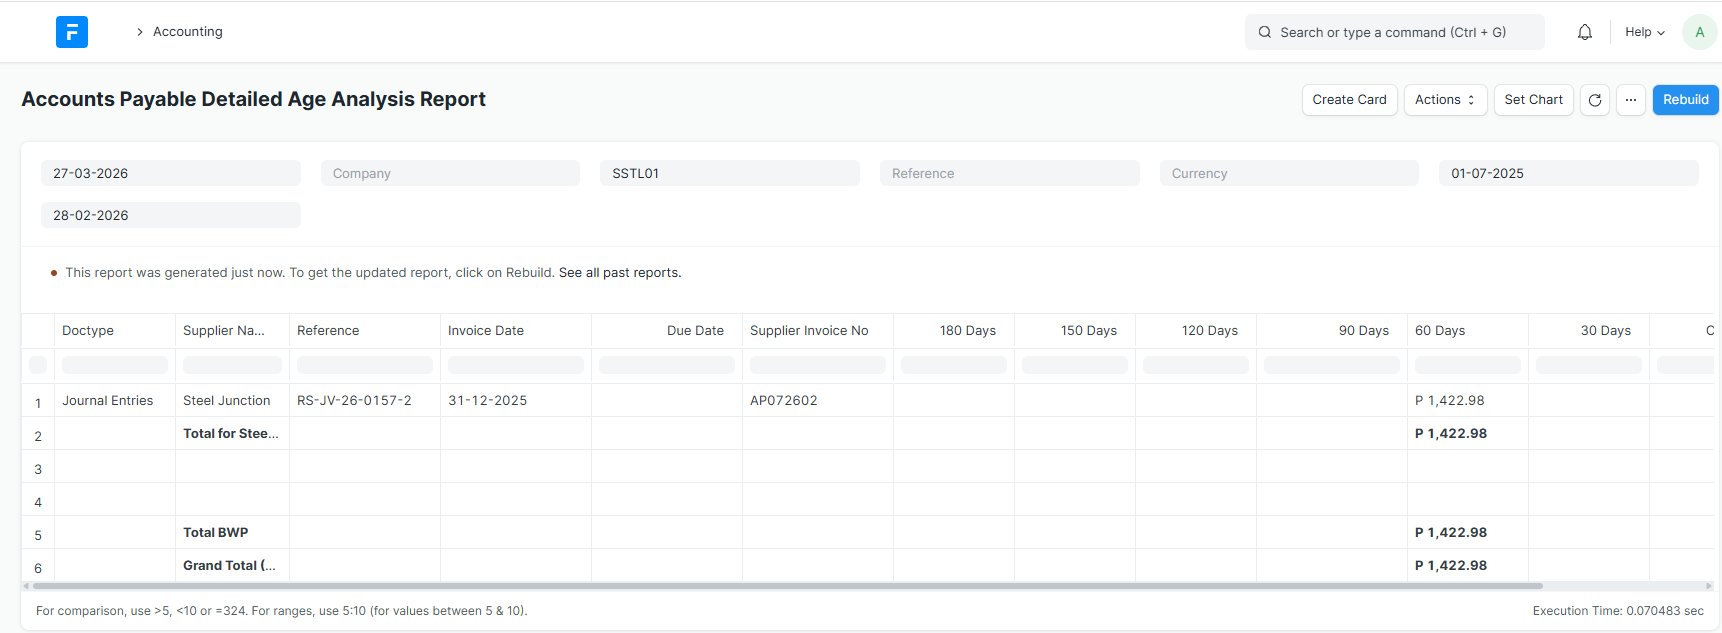Select the RS-JV-26-0157-2 reference cell

(354, 401)
